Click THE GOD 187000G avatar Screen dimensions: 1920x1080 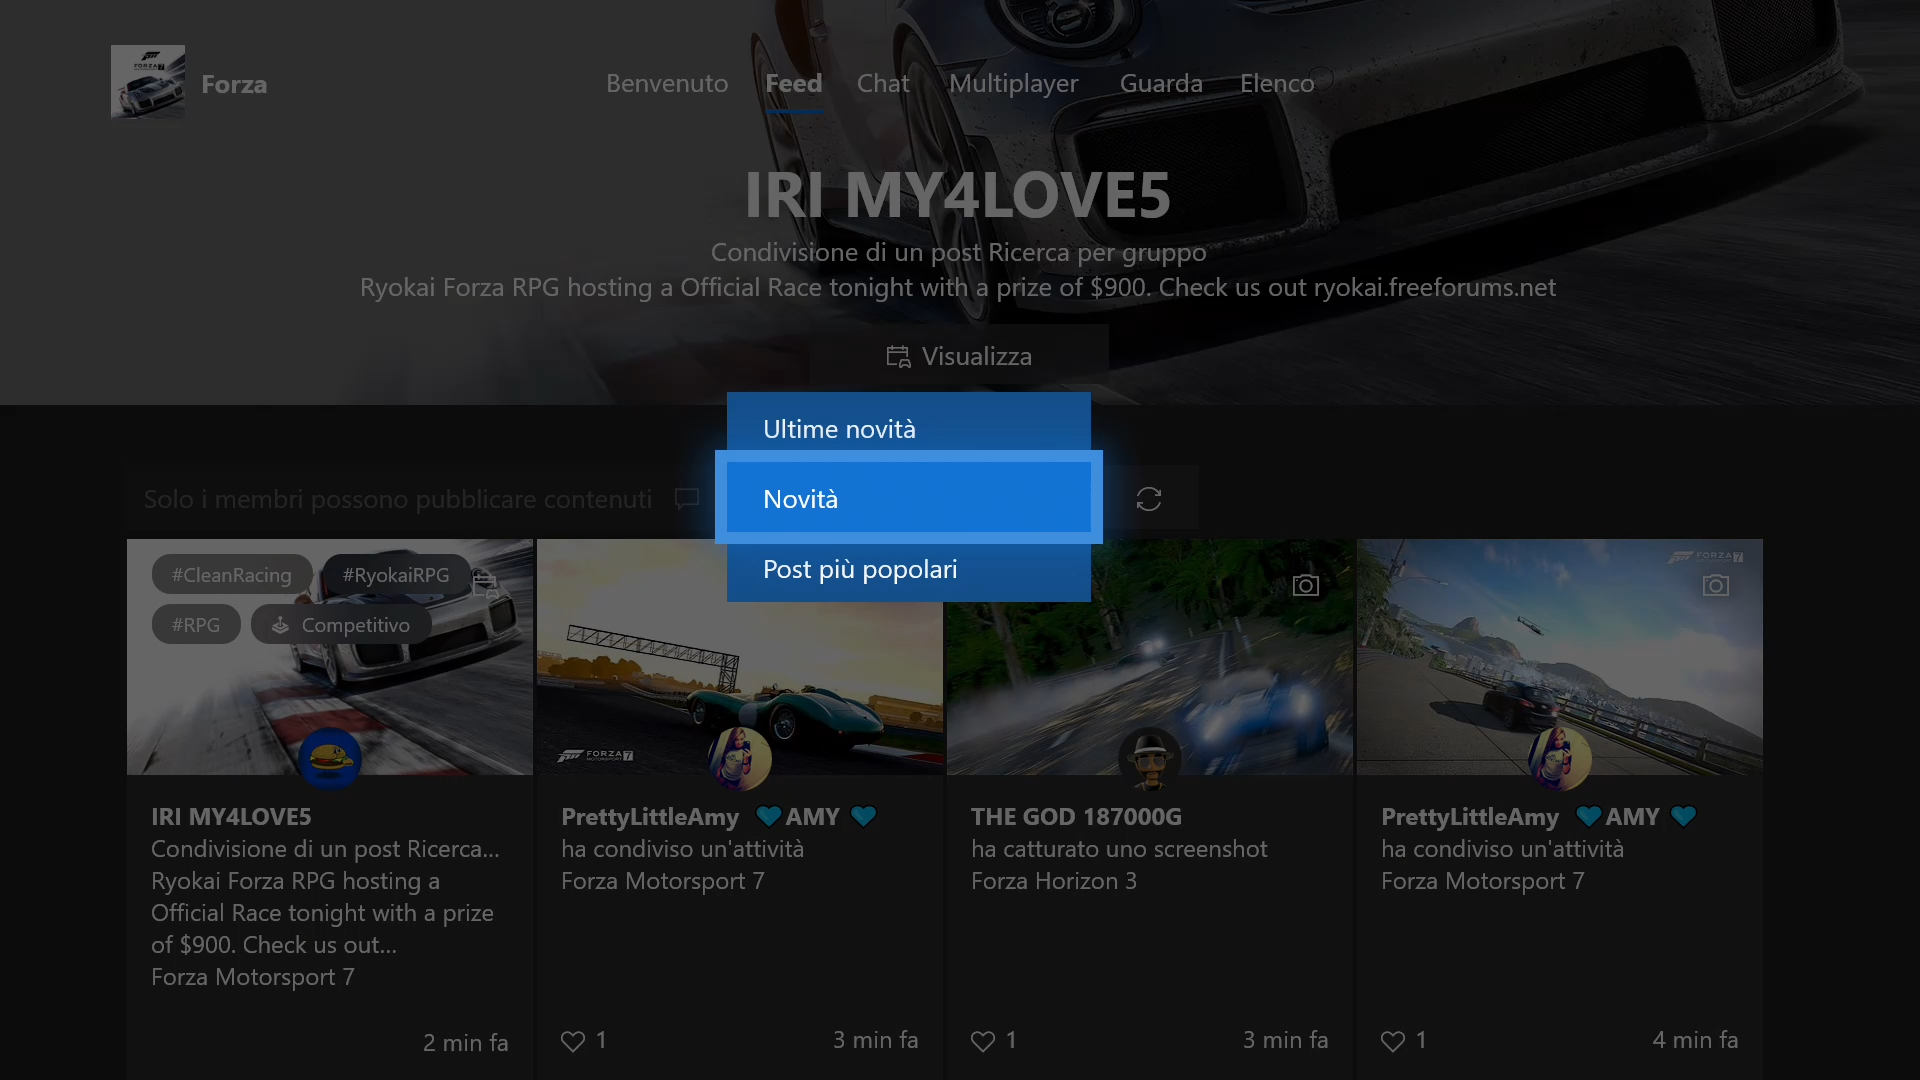coord(1150,758)
